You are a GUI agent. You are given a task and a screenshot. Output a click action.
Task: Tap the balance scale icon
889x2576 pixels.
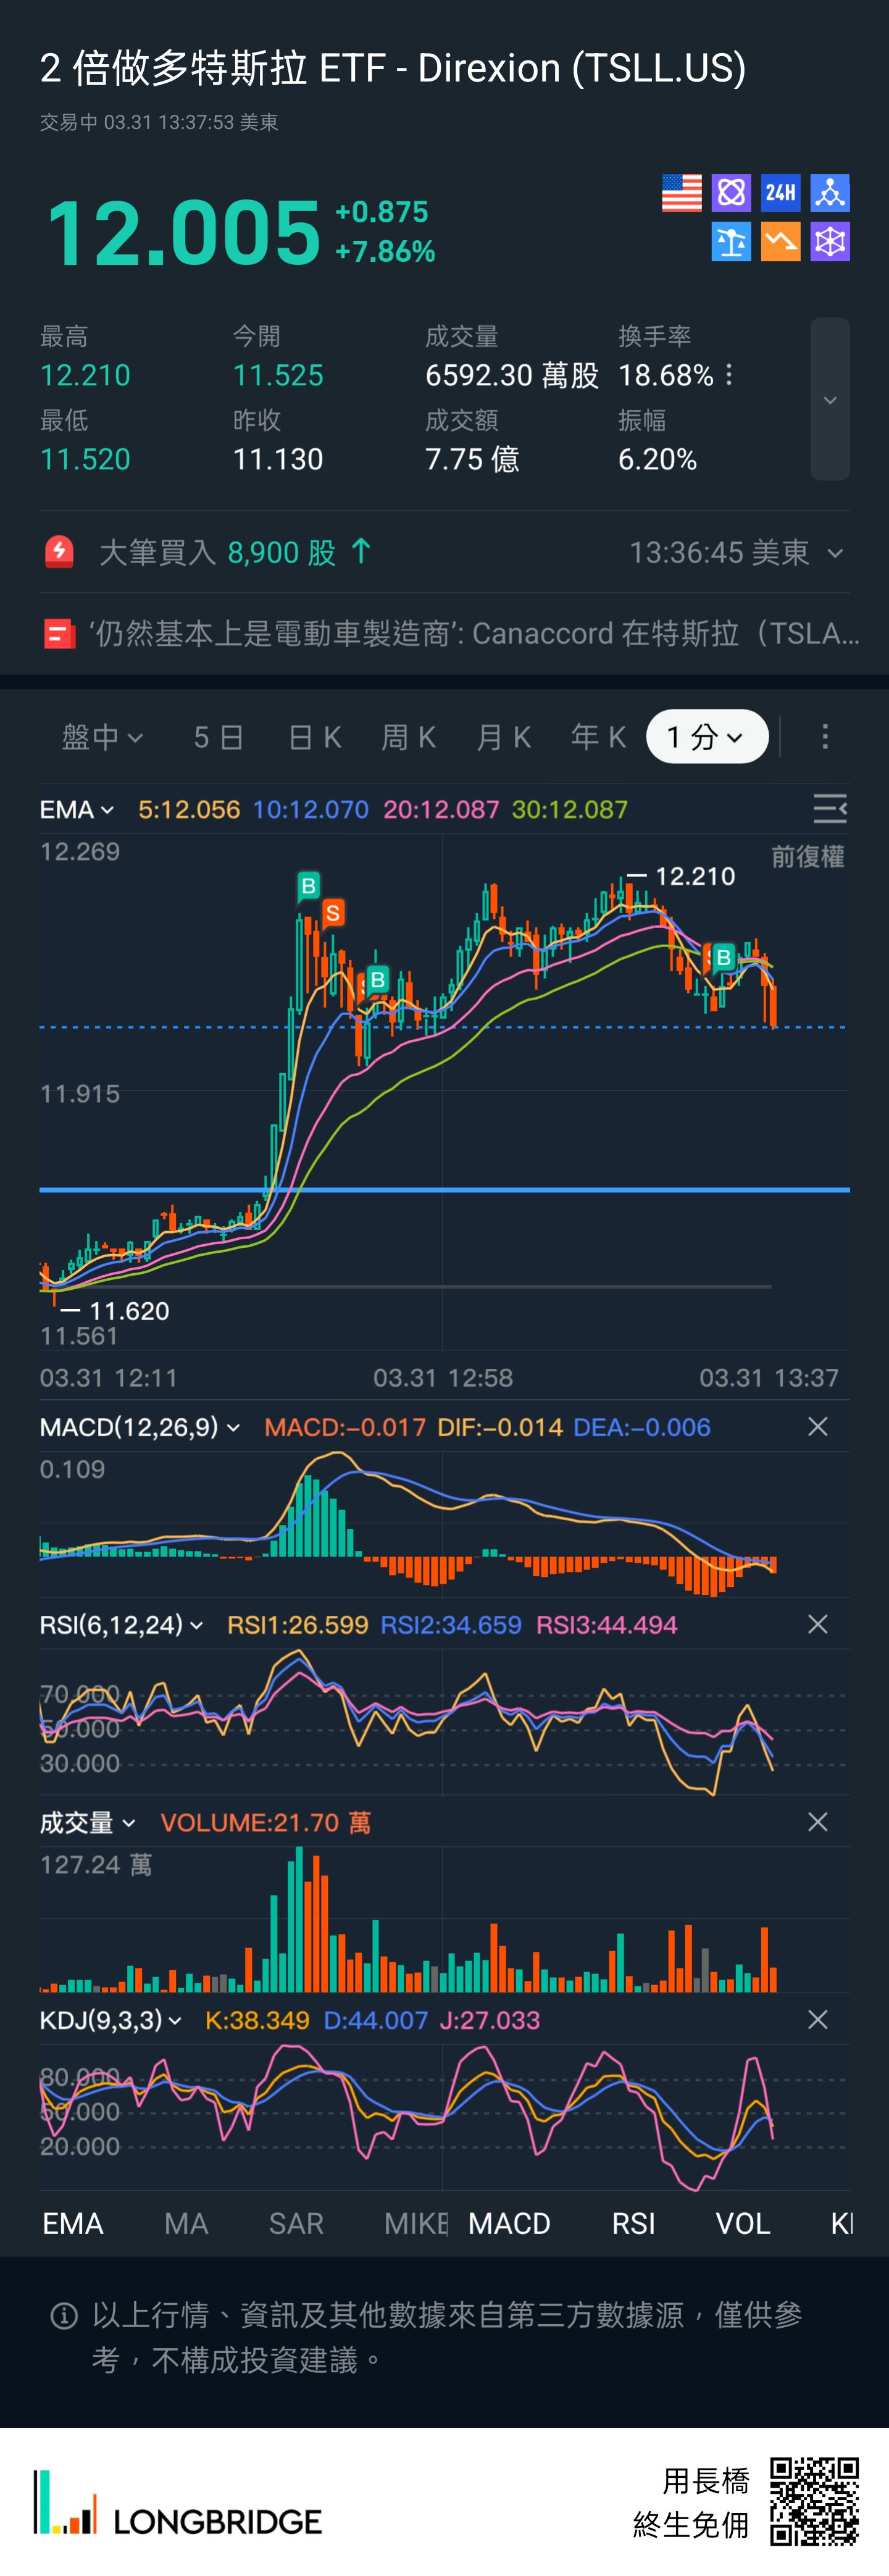click(731, 242)
